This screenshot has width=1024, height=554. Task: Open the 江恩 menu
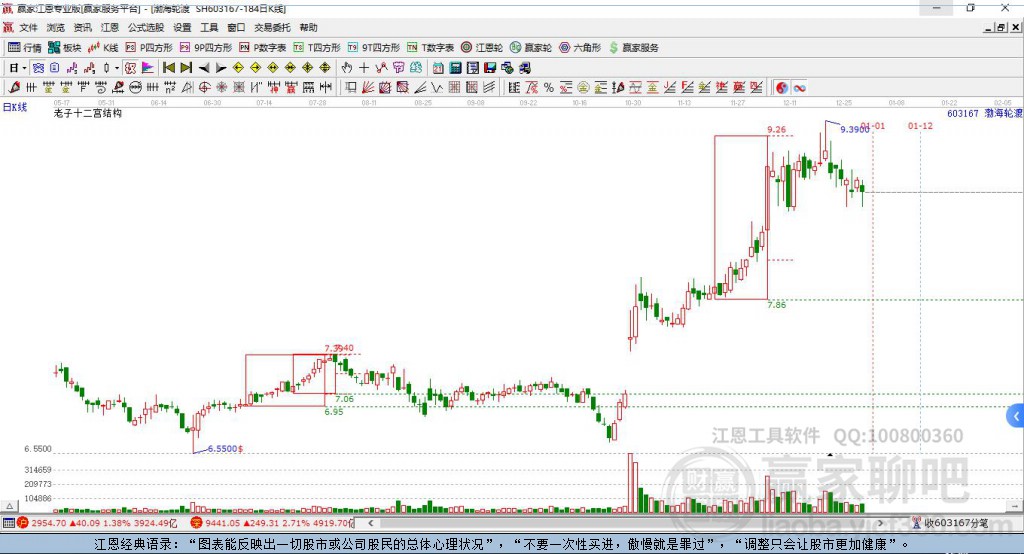110,27
